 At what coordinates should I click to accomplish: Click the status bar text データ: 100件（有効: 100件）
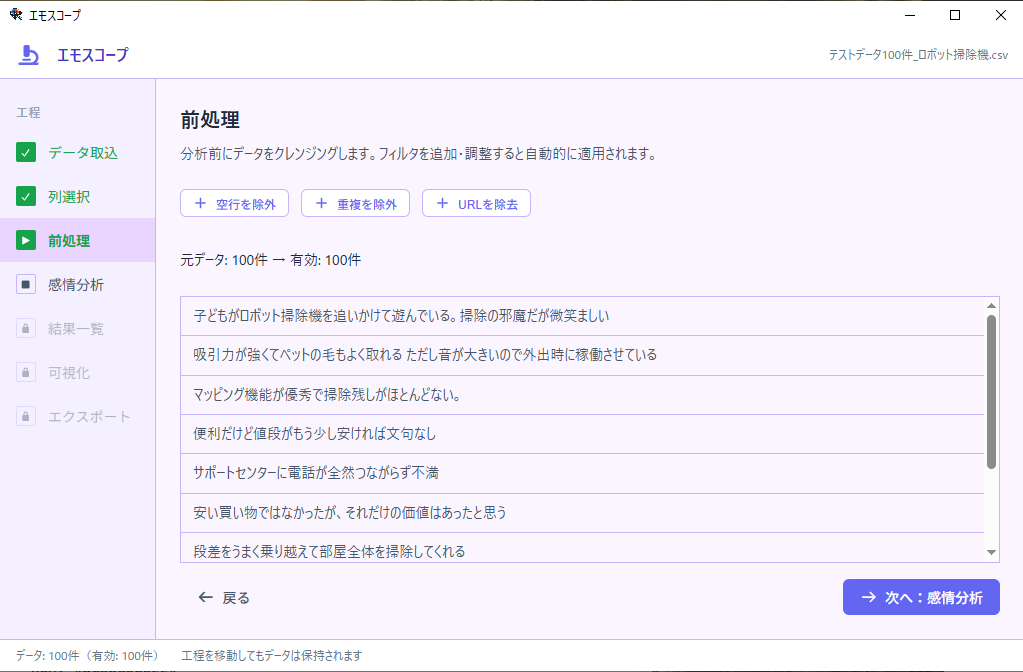[87, 656]
